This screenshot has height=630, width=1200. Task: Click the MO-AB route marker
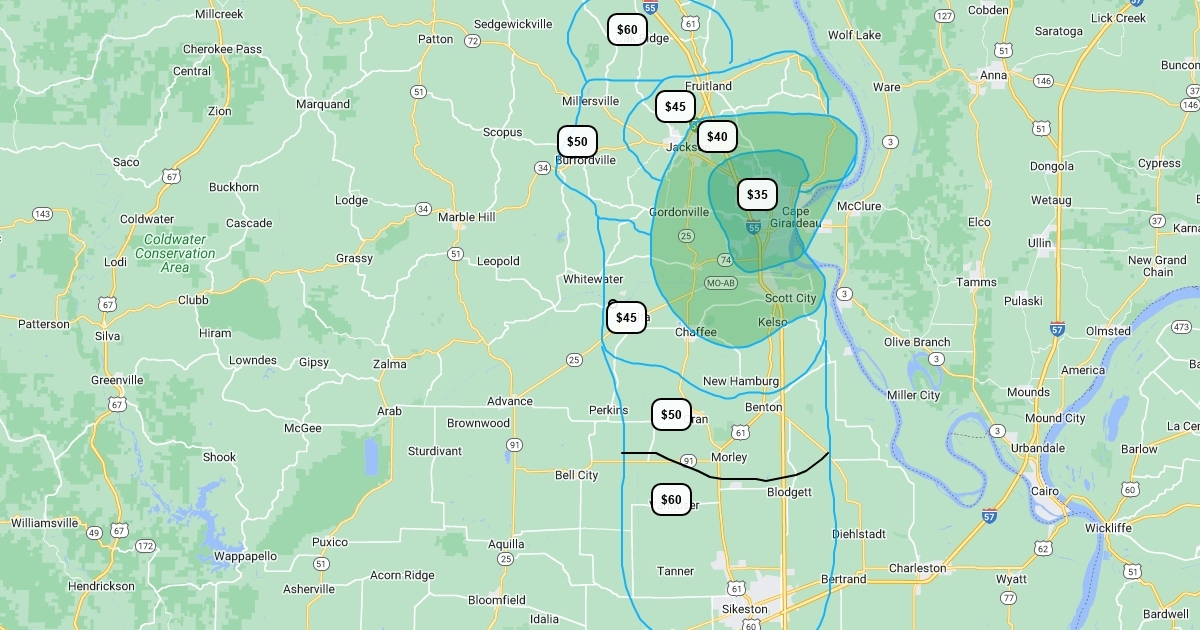tap(720, 283)
